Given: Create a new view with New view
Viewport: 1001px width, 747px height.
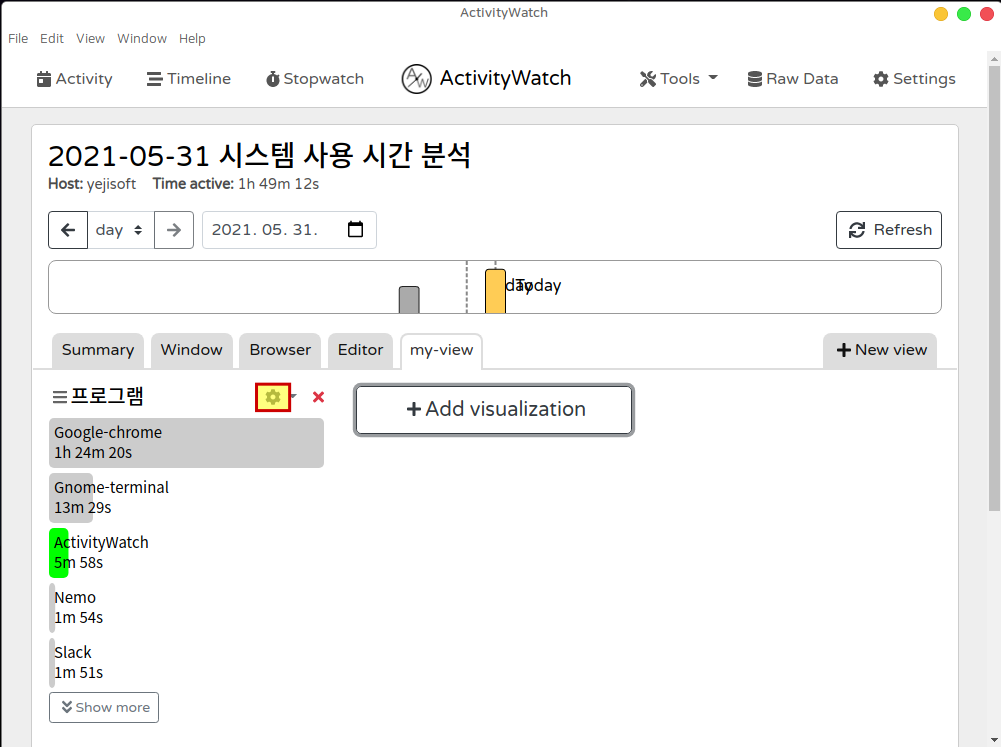Looking at the screenshot, I should point(880,350).
